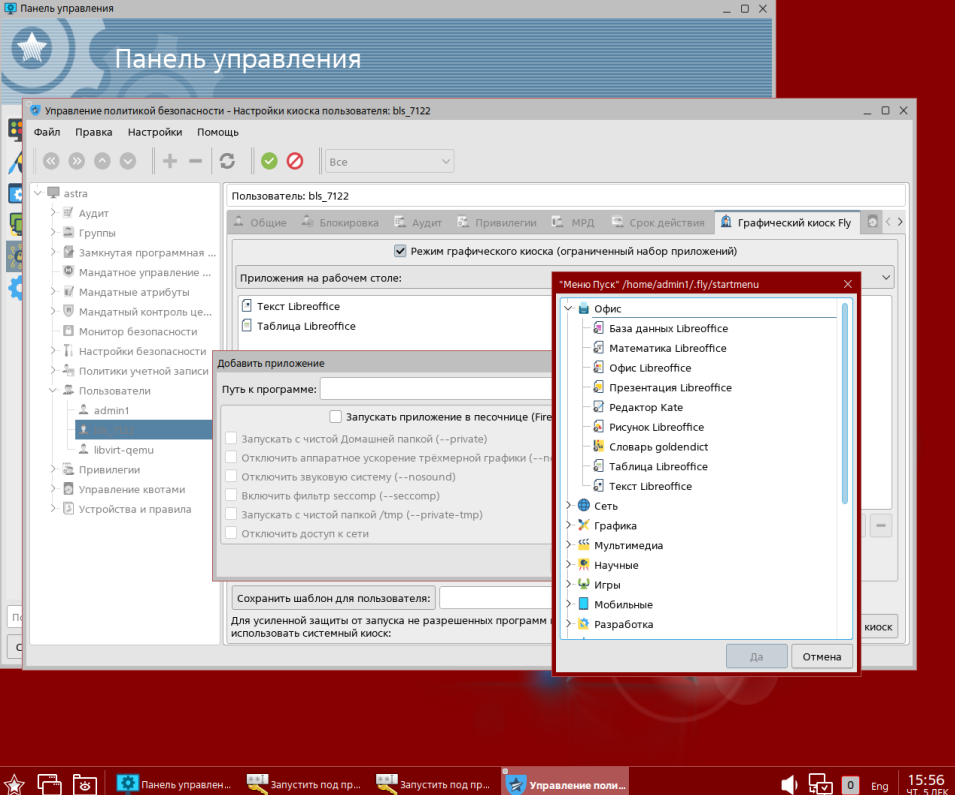Click the Eng keyboard layout indicator
Image resolution: width=955 pixels, height=795 pixels.
[879, 786]
